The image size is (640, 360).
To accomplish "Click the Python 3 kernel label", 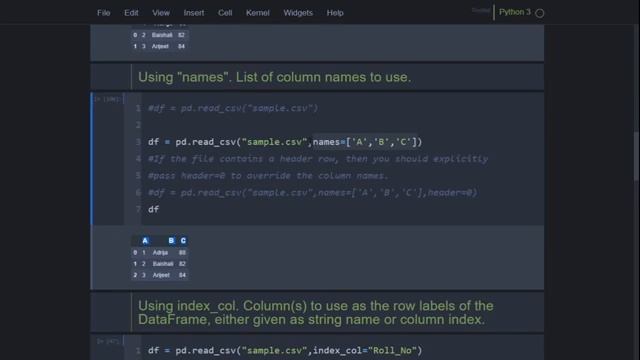I will 515,12.
